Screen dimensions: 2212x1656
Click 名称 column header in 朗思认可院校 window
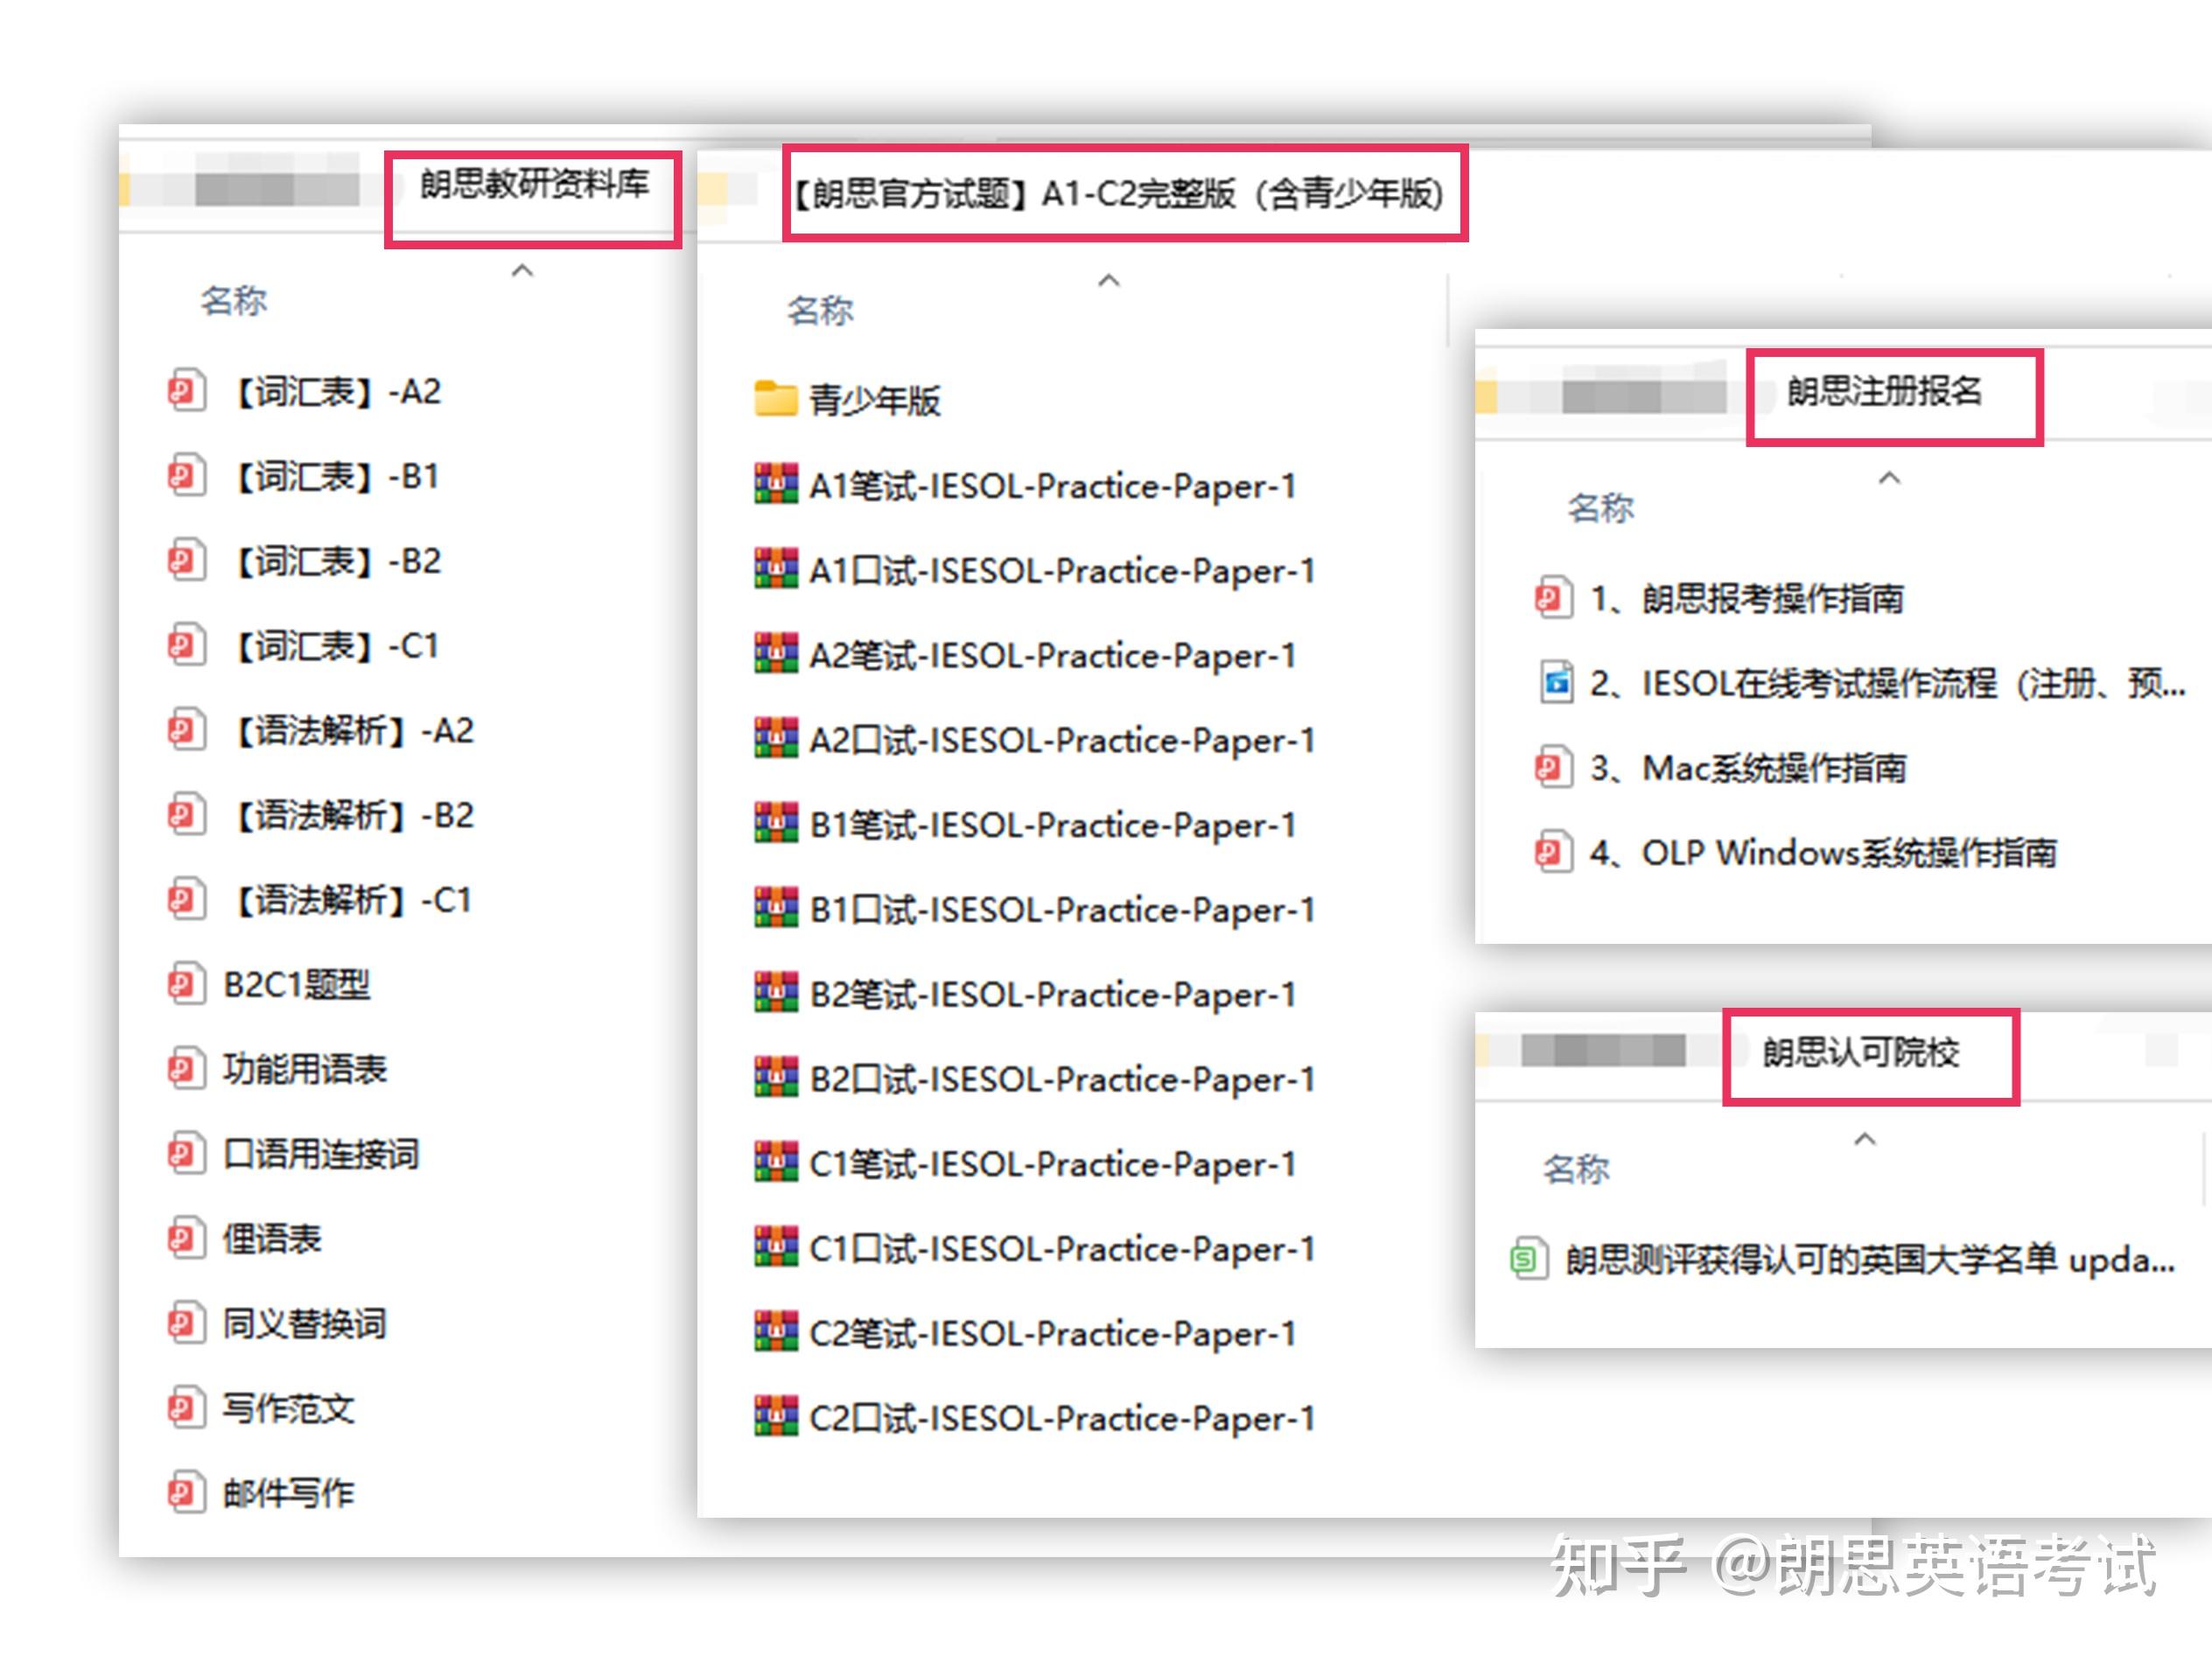click(x=1576, y=1169)
